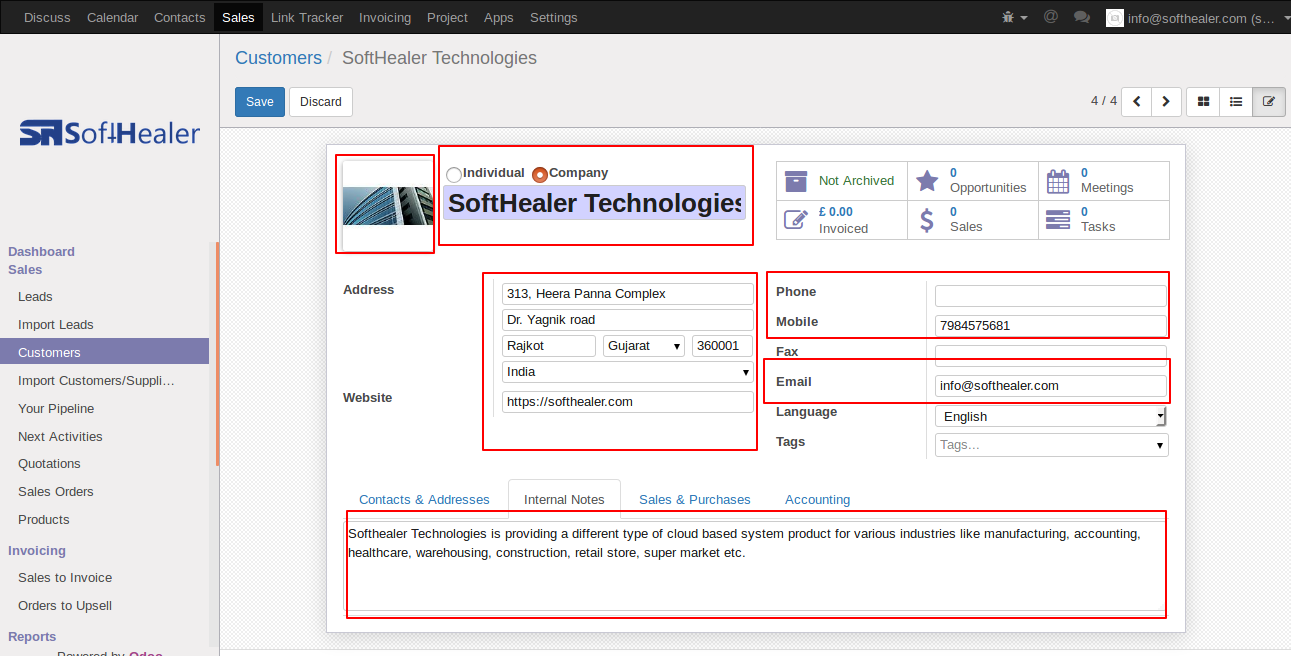The width and height of the screenshot is (1291, 656).
Task: Click the Discard button
Action: coord(321,102)
